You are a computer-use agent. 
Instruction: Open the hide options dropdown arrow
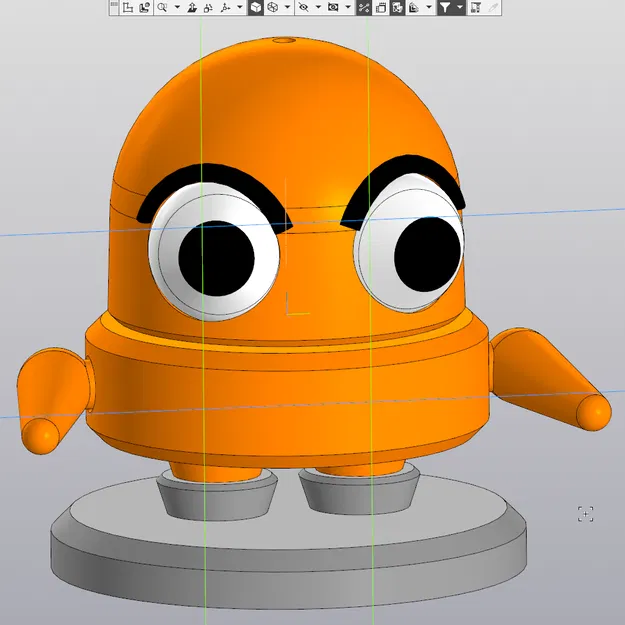[318, 7]
